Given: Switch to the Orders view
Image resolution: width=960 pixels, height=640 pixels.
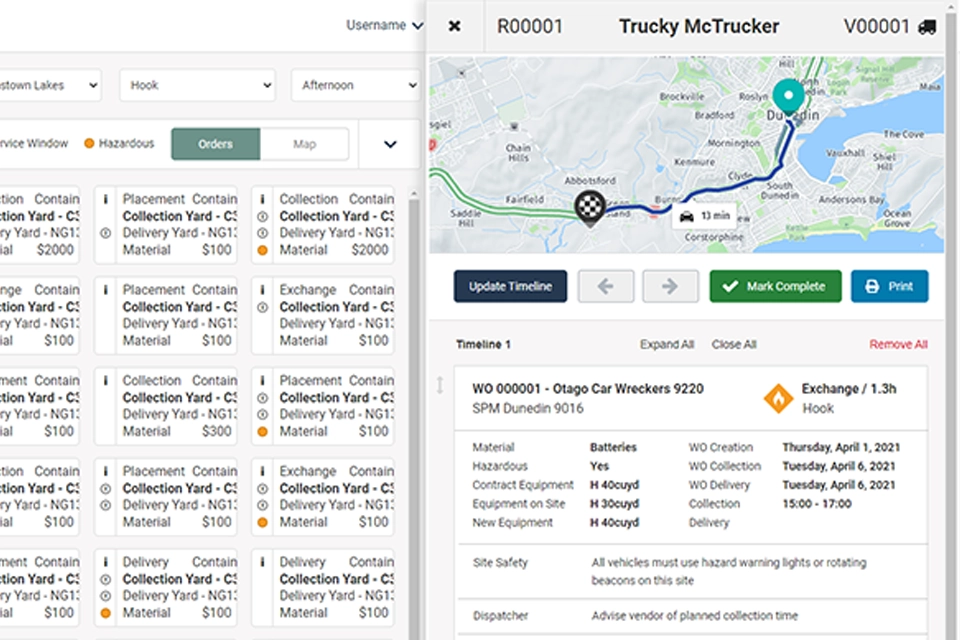Looking at the screenshot, I should (x=215, y=144).
